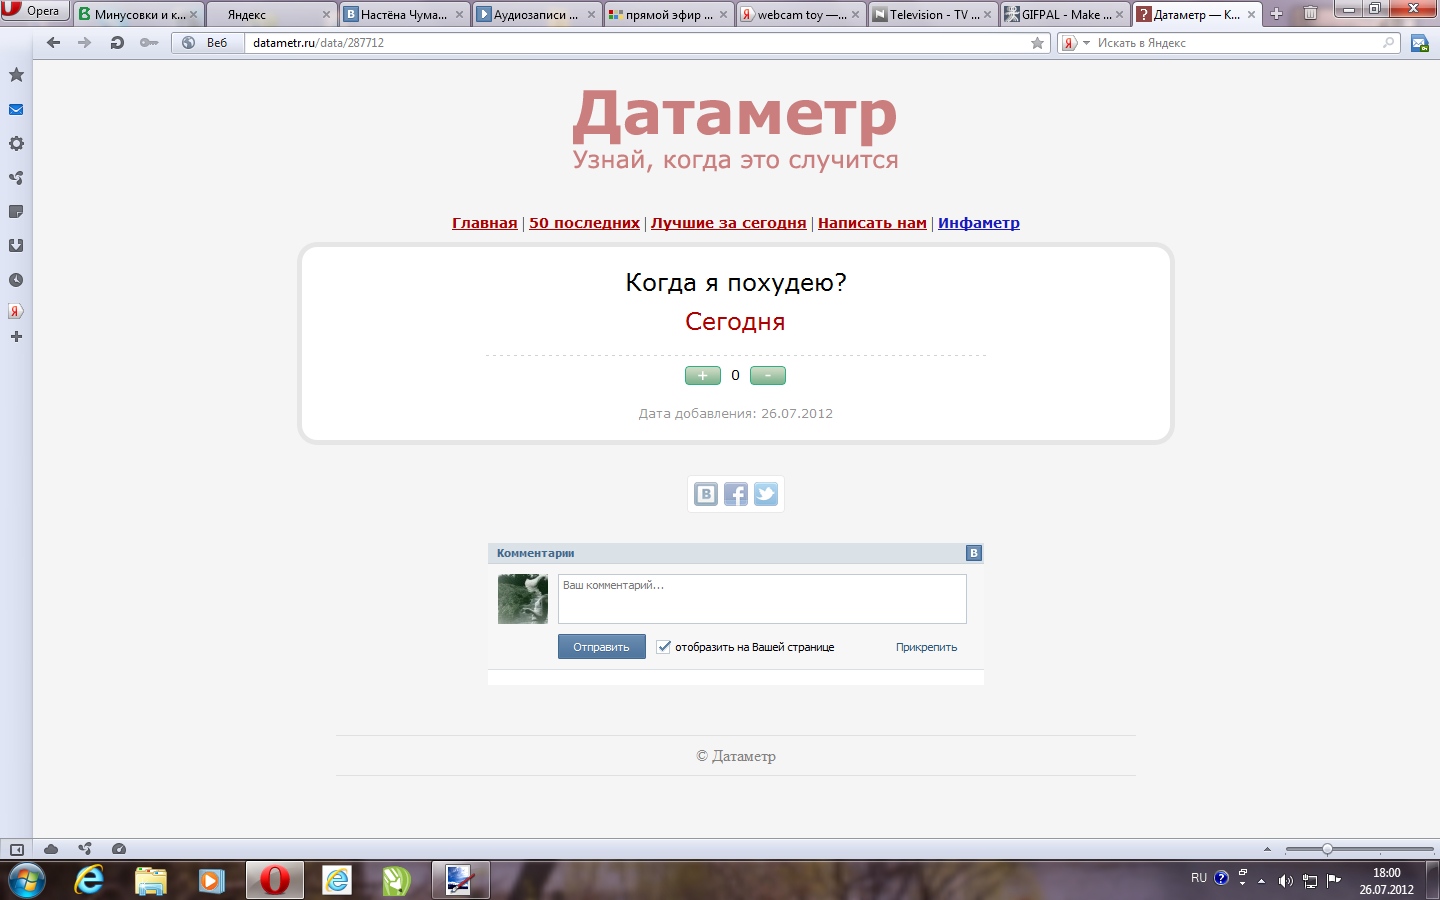The width and height of the screenshot is (1440, 900).
Task: Open the password manager key icon
Action: [149, 43]
